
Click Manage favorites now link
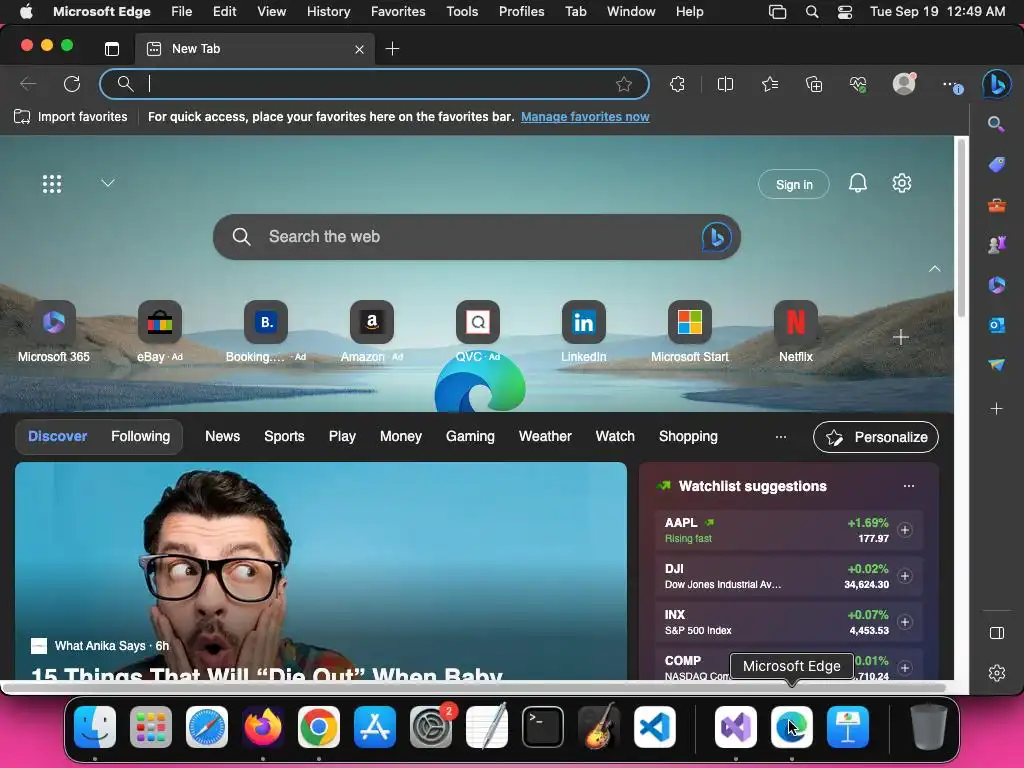coord(585,117)
